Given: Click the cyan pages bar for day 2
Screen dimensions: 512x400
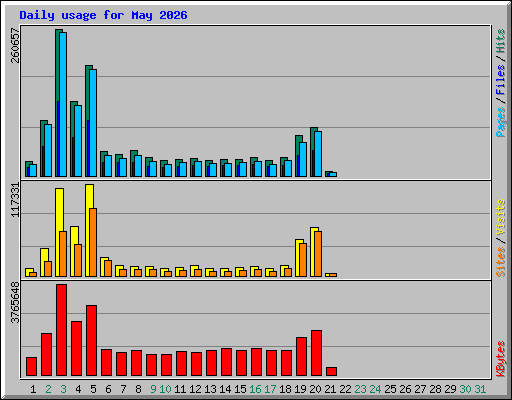Looking at the screenshot, I should (48, 151).
